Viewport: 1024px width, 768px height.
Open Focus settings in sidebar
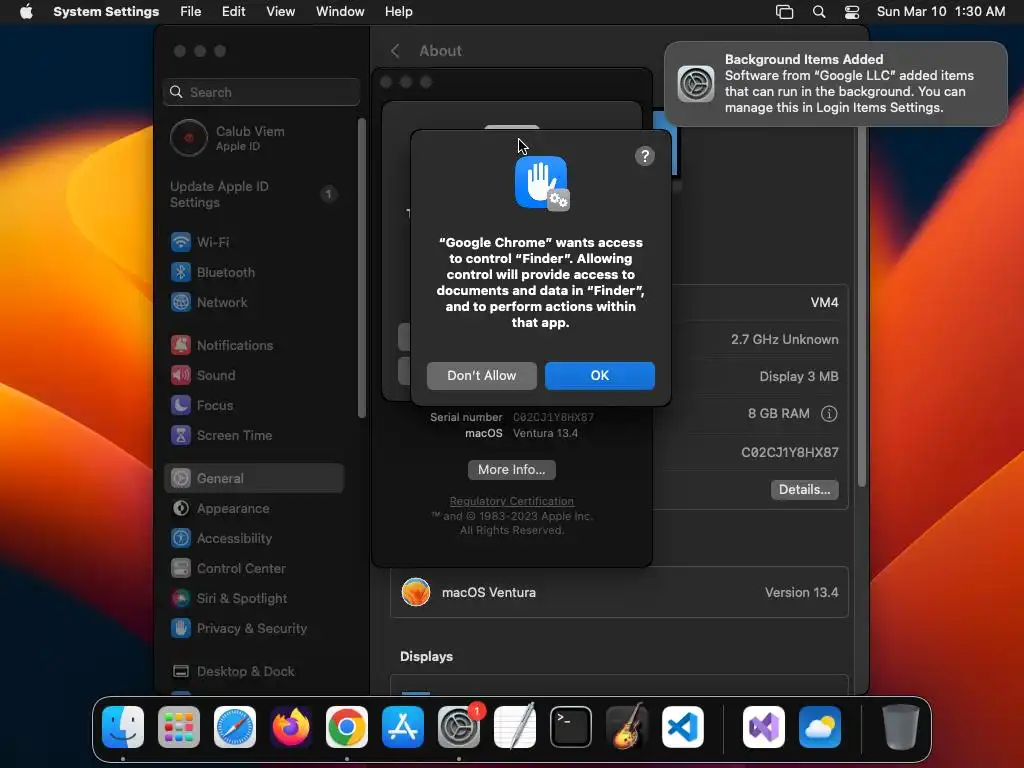pyautogui.click(x=255, y=405)
